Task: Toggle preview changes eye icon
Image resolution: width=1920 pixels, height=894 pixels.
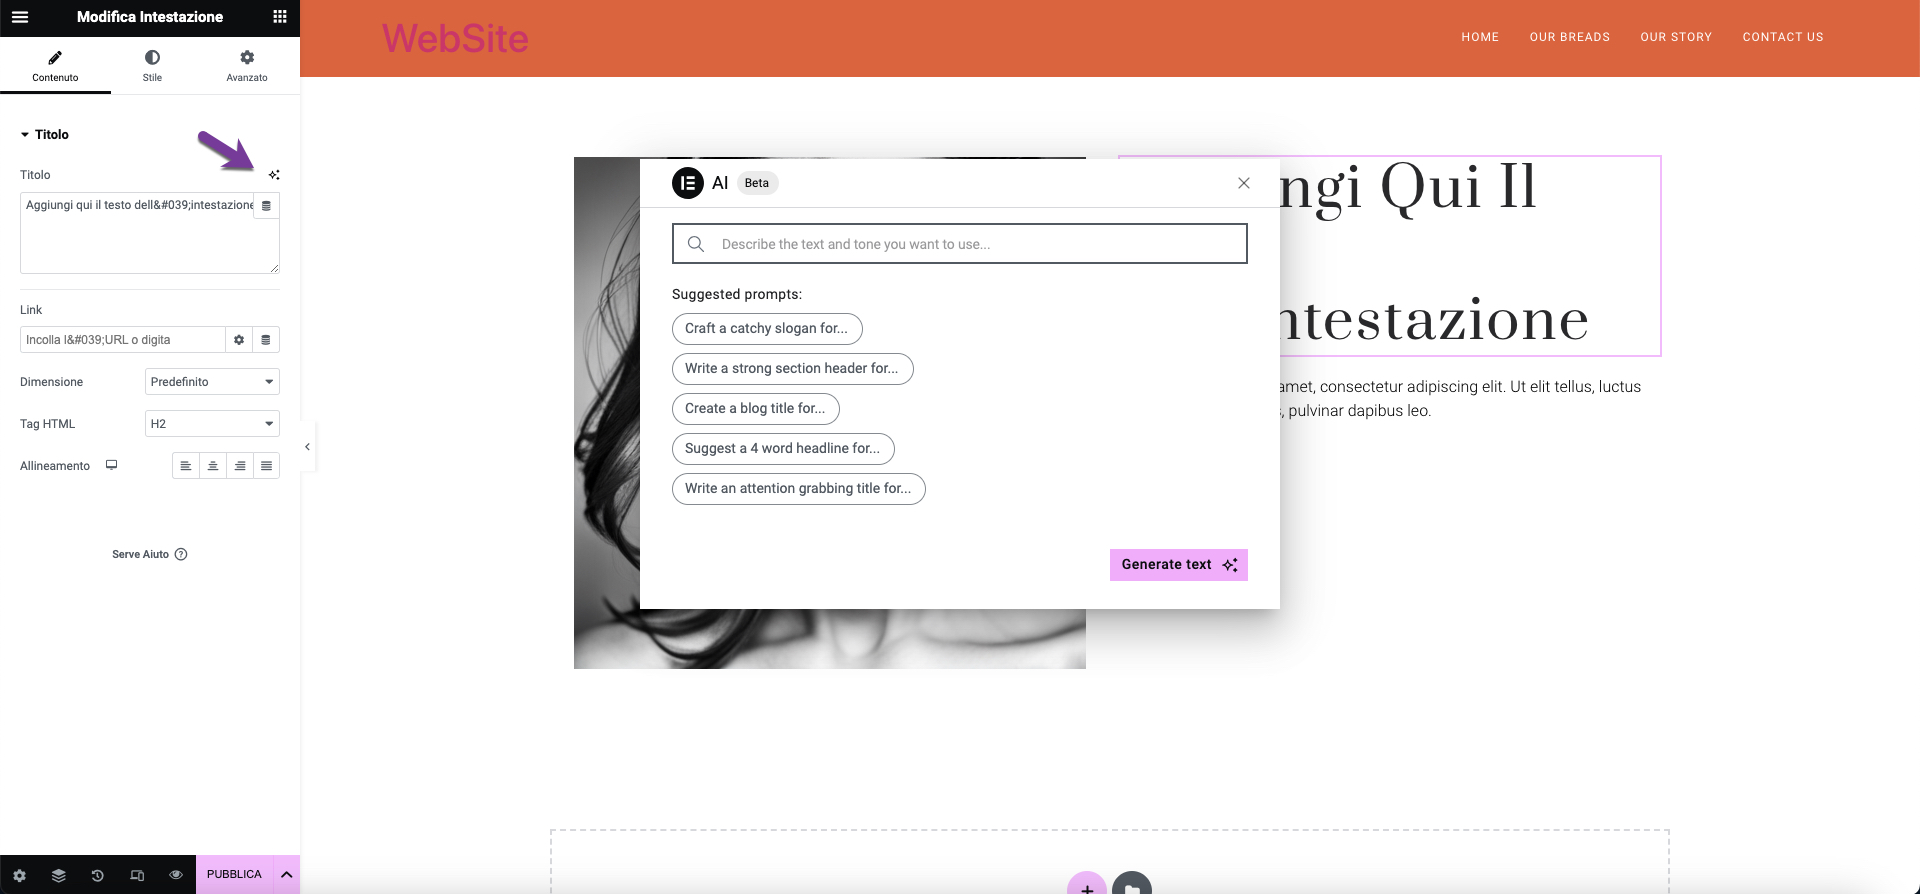Action: 176,875
